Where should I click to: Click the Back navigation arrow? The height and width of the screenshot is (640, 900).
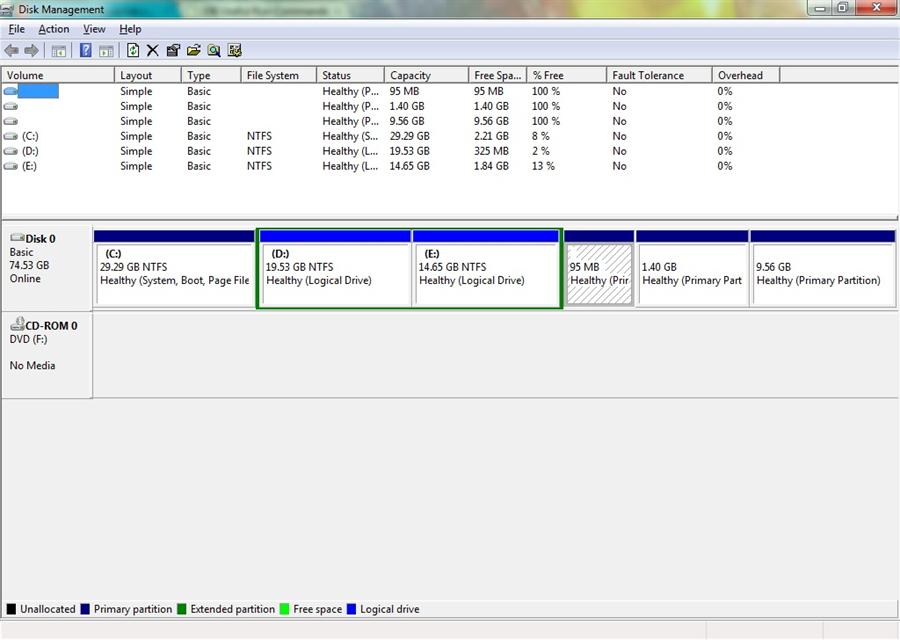click(x=12, y=50)
